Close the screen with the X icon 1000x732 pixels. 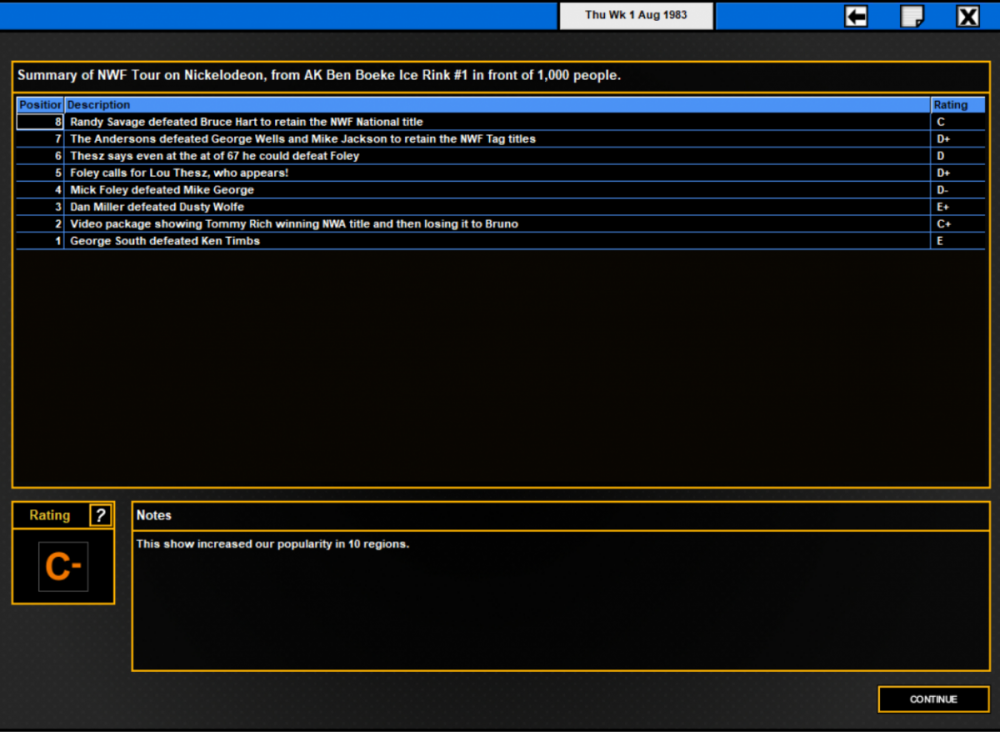(967, 15)
